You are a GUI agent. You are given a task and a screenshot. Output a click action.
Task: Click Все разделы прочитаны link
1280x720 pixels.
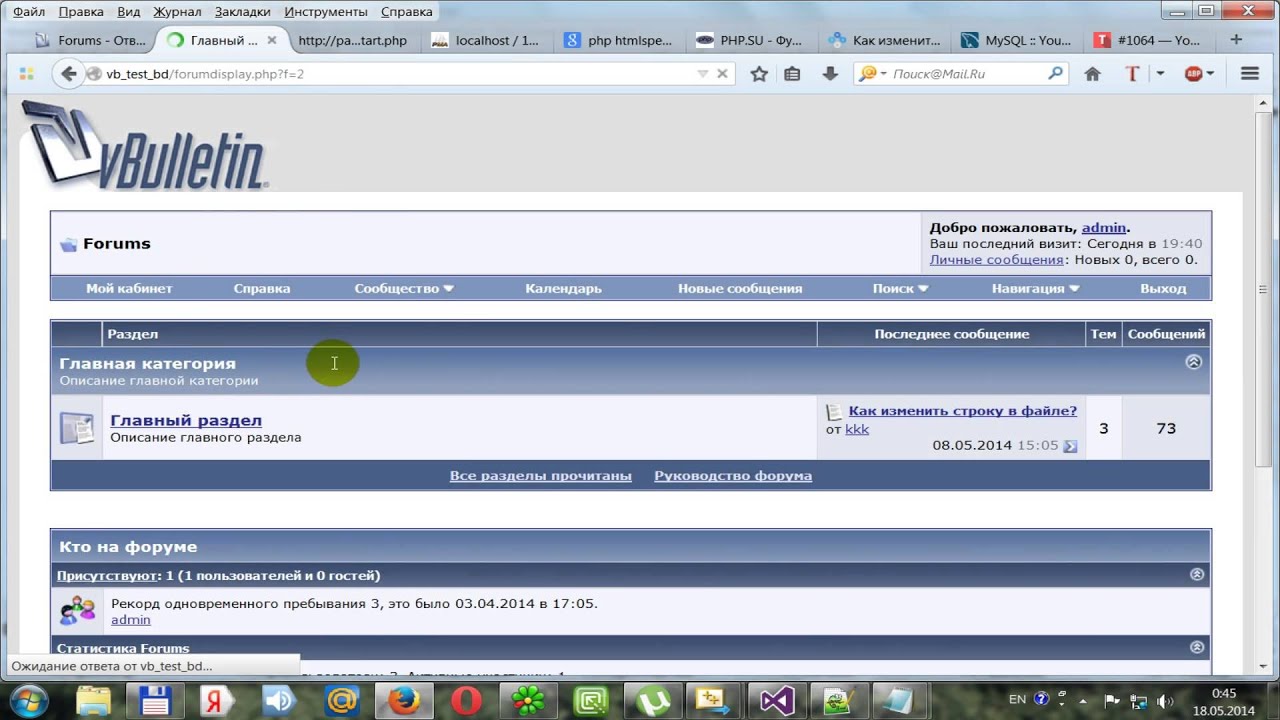[541, 476]
